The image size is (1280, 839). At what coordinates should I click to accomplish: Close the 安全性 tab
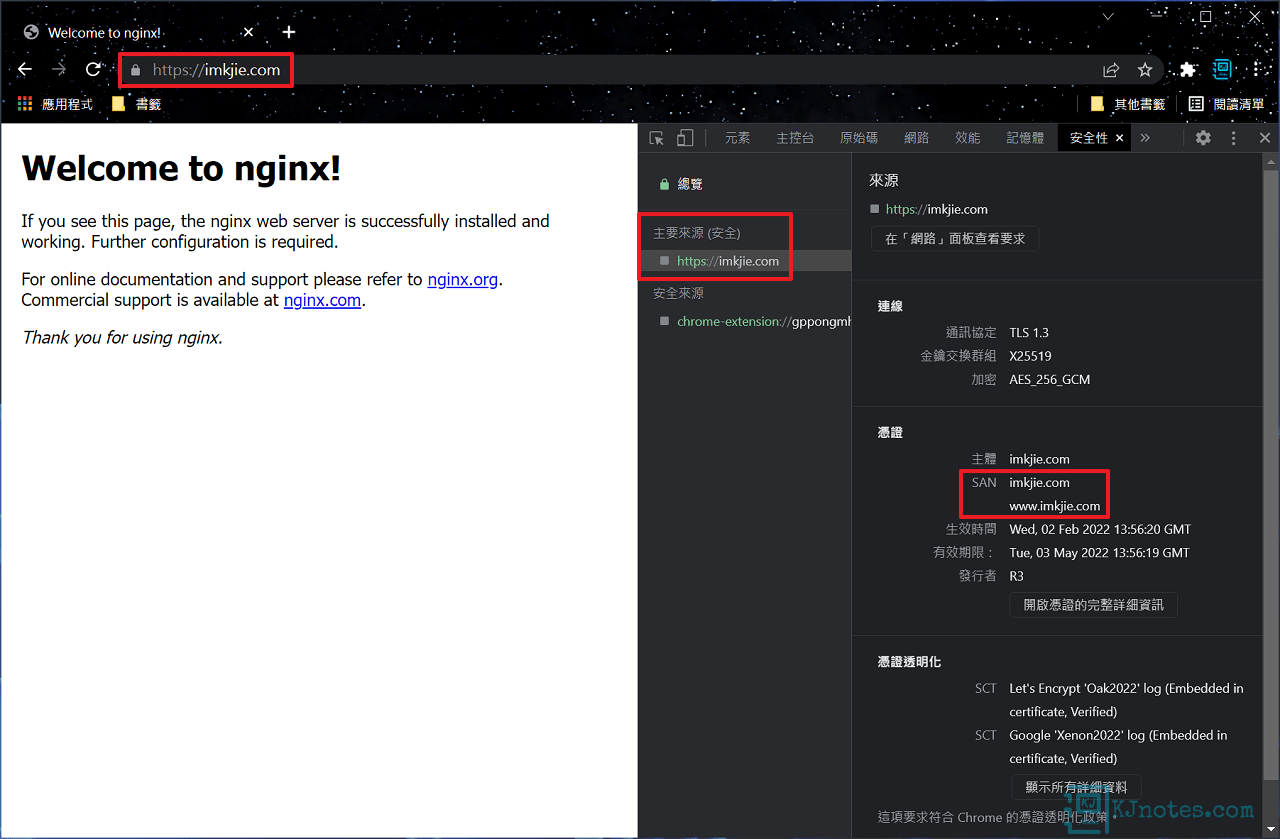(1119, 138)
